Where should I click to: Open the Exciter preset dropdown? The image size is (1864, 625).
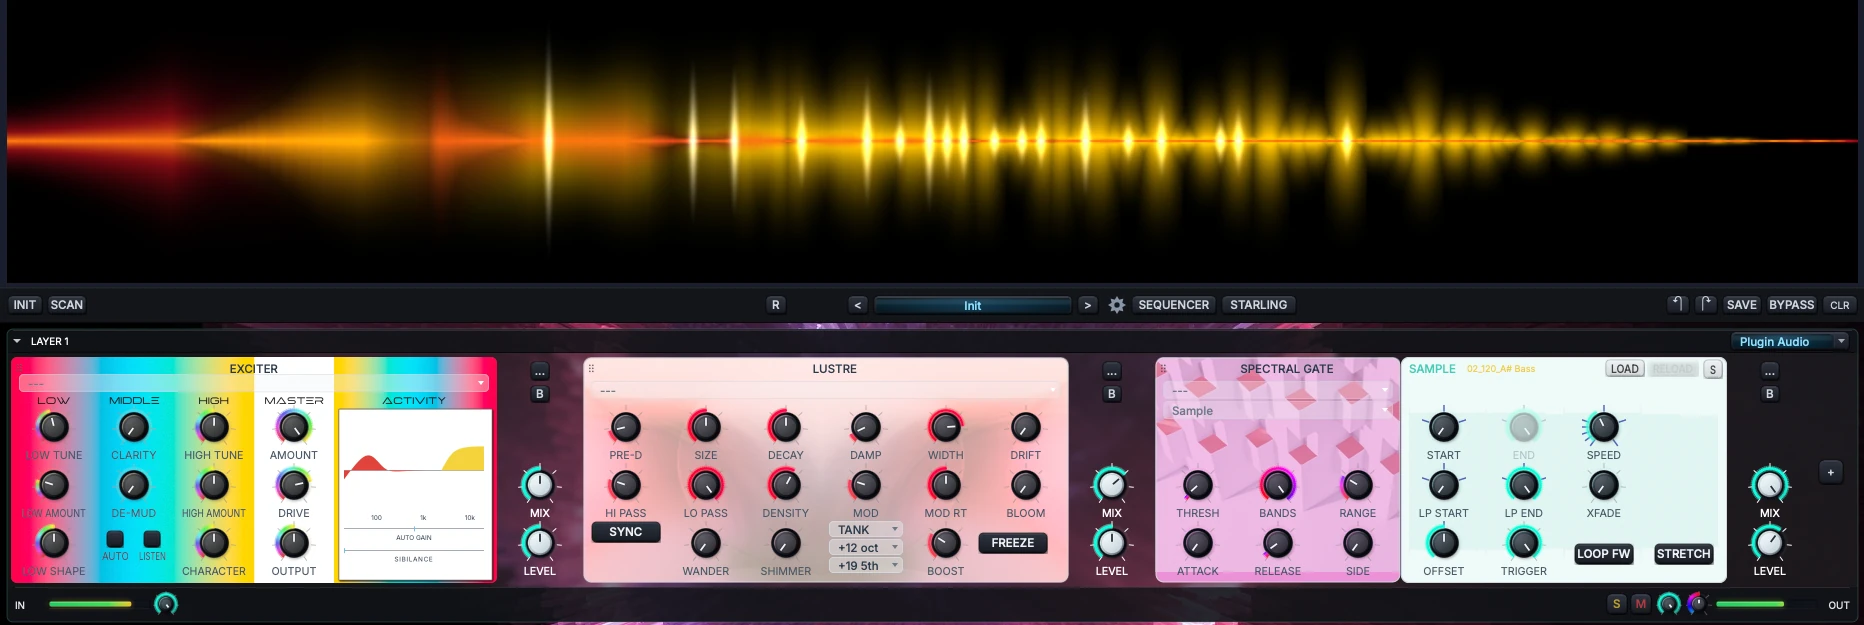click(x=253, y=383)
